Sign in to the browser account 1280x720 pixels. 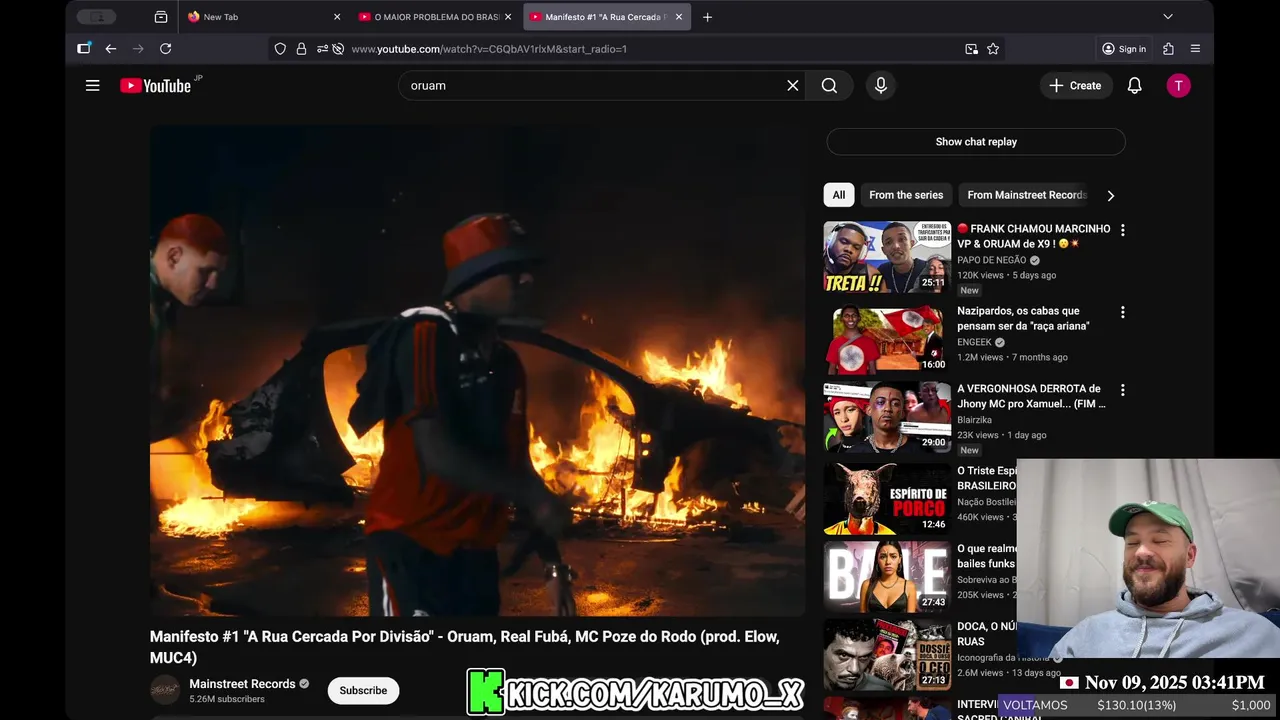tap(1124, 49)
